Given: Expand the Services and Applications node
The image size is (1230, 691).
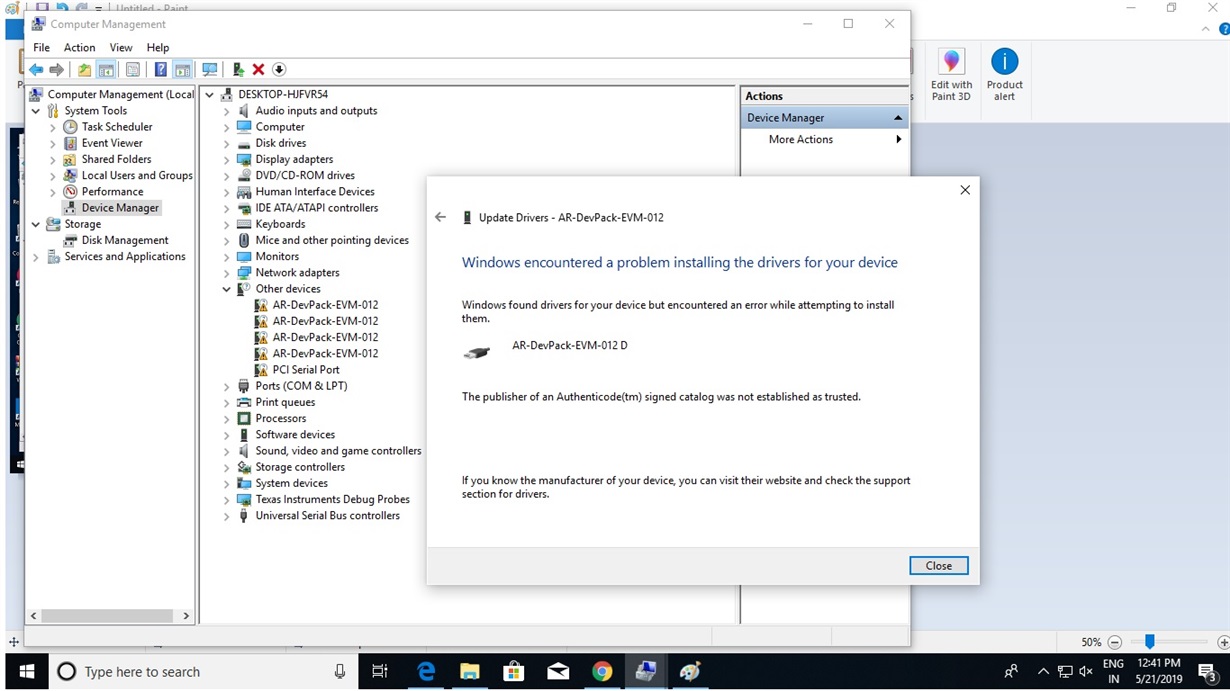Looking at the screenshot, I should coord(36,257).
